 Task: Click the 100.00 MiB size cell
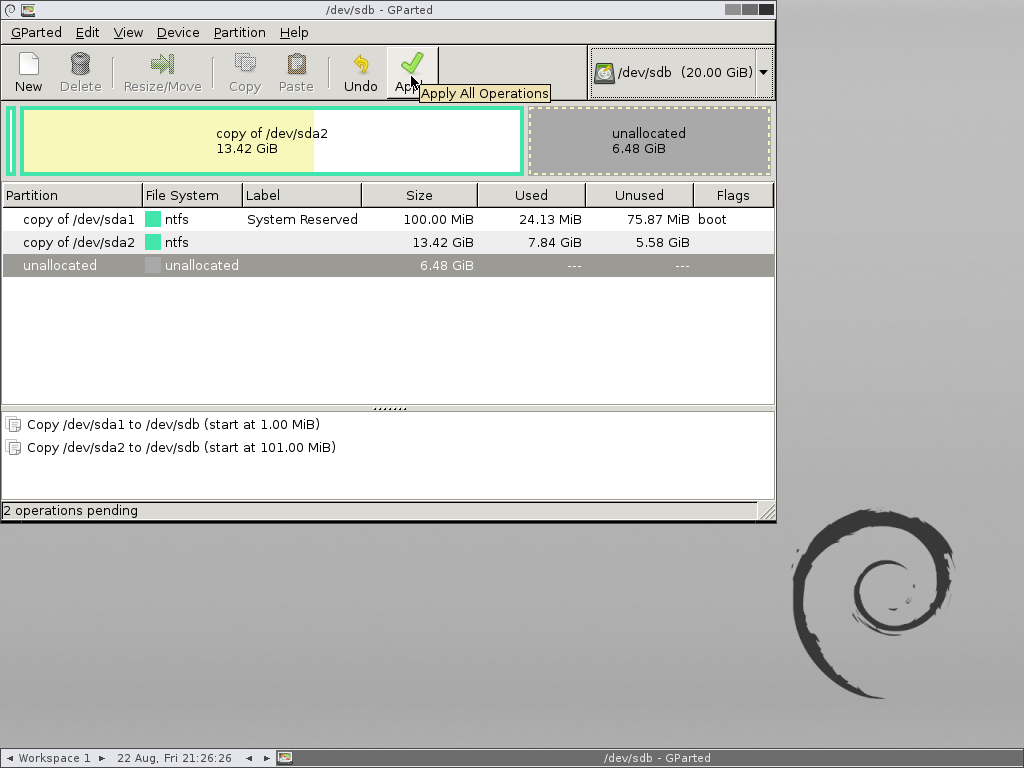tap(438, 219)
